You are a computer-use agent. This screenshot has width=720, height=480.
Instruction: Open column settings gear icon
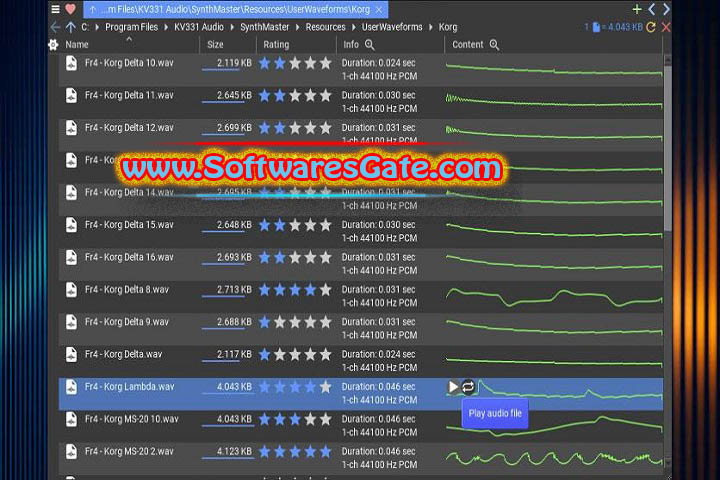53,45
